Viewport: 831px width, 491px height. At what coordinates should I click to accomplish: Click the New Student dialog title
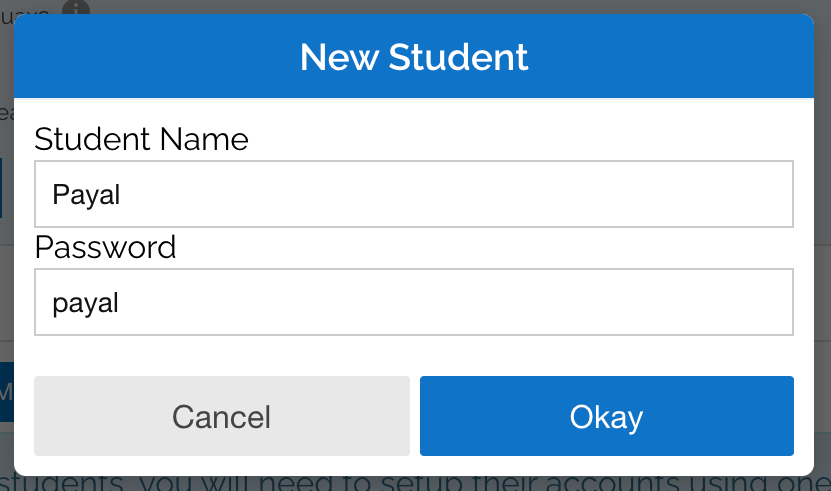click(x=414, y=57)
